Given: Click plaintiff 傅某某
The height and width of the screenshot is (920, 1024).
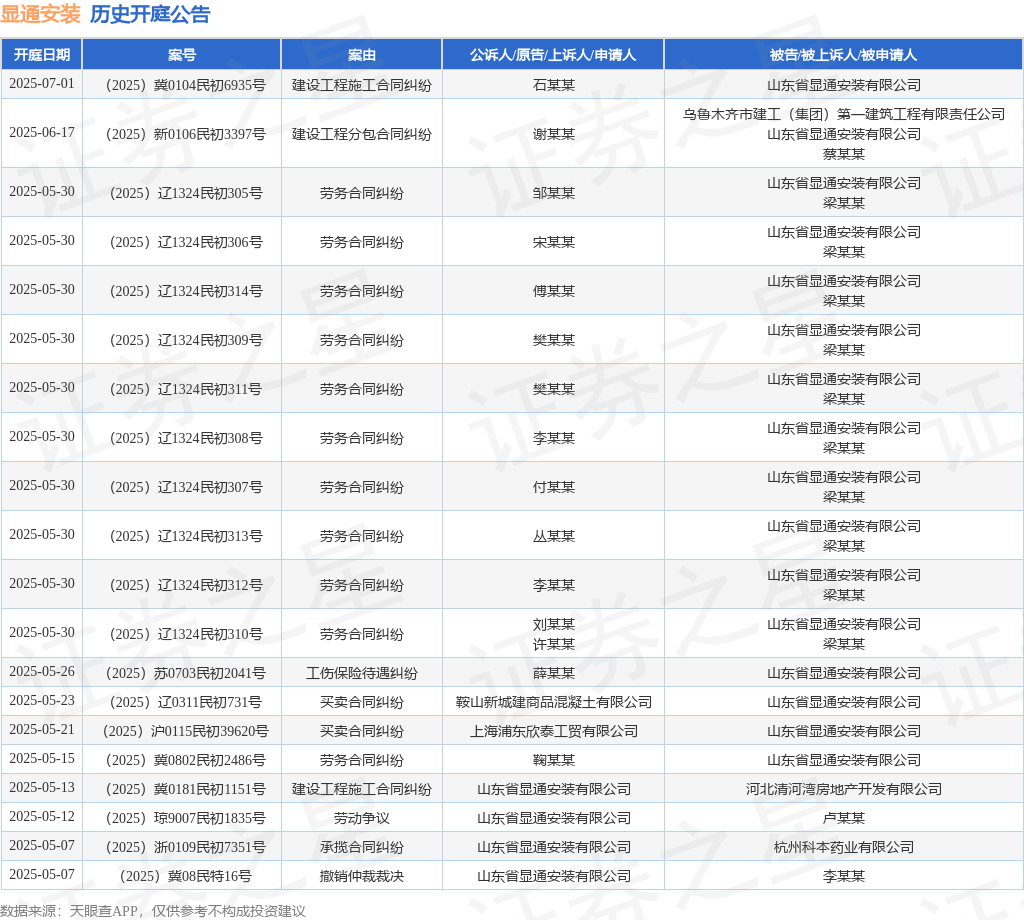Looking at the screenshot, I should pos(554,291).
